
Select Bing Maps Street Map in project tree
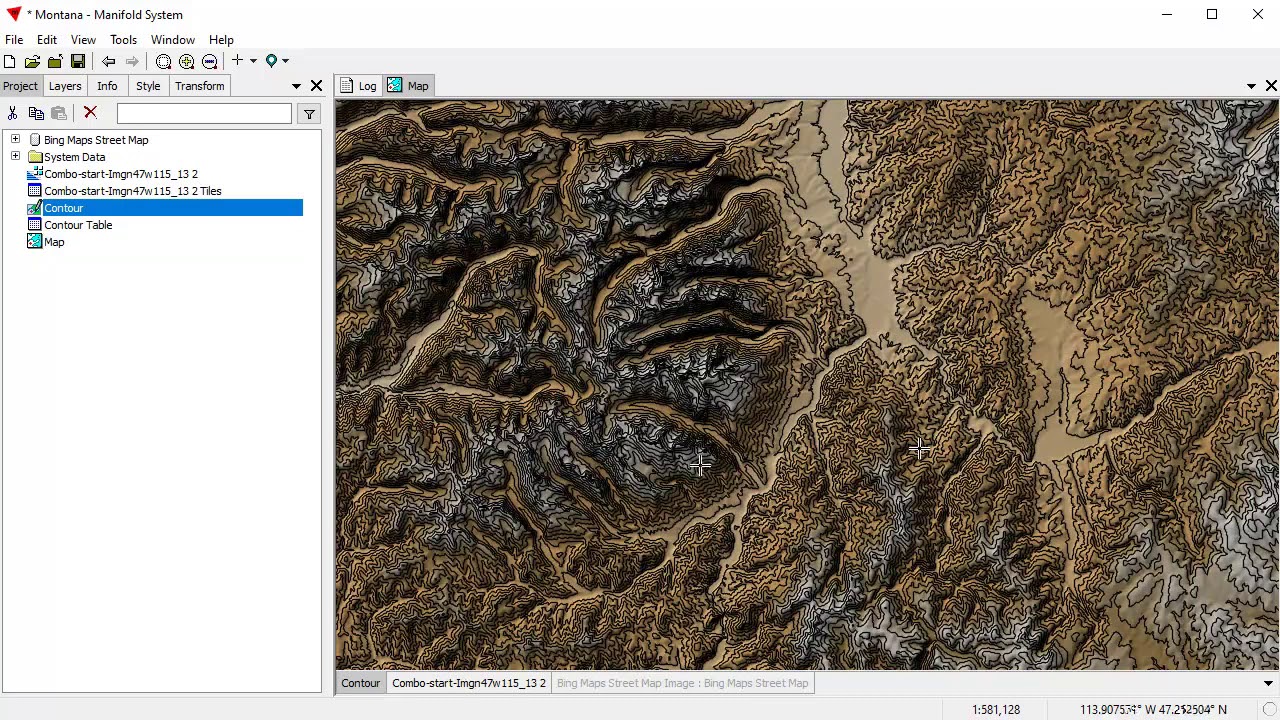click(96, 140)
